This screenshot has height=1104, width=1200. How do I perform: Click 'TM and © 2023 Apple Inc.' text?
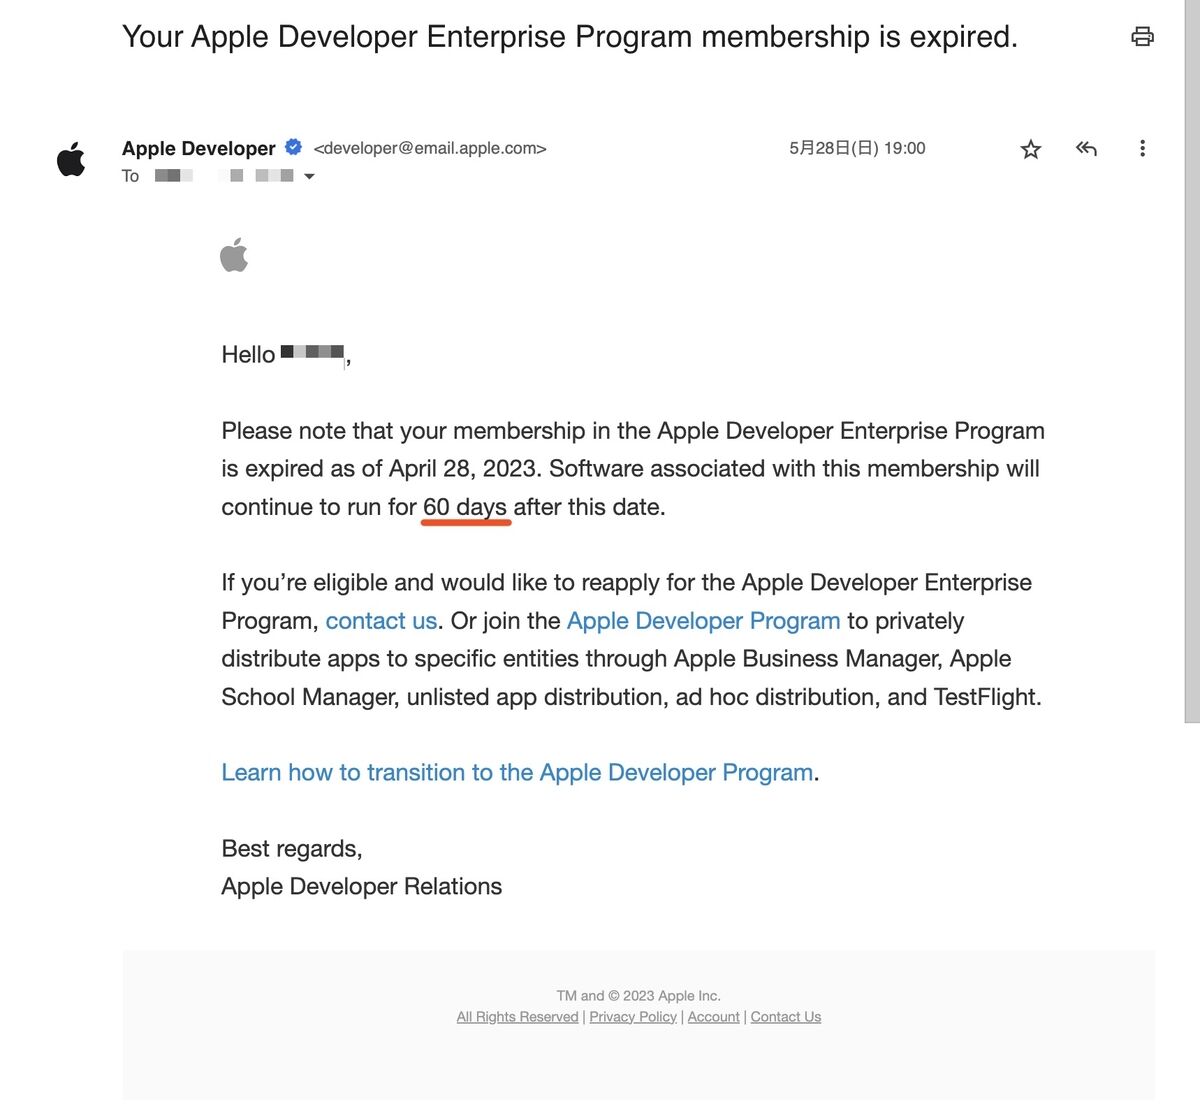pos(638,996)
